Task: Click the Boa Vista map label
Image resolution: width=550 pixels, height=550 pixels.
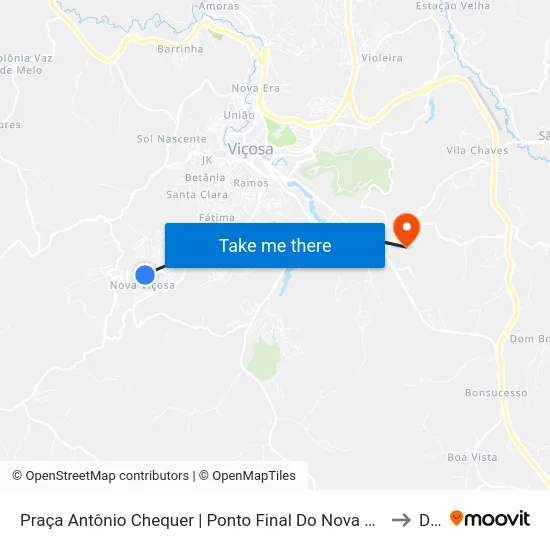Action: pos(472,457)
